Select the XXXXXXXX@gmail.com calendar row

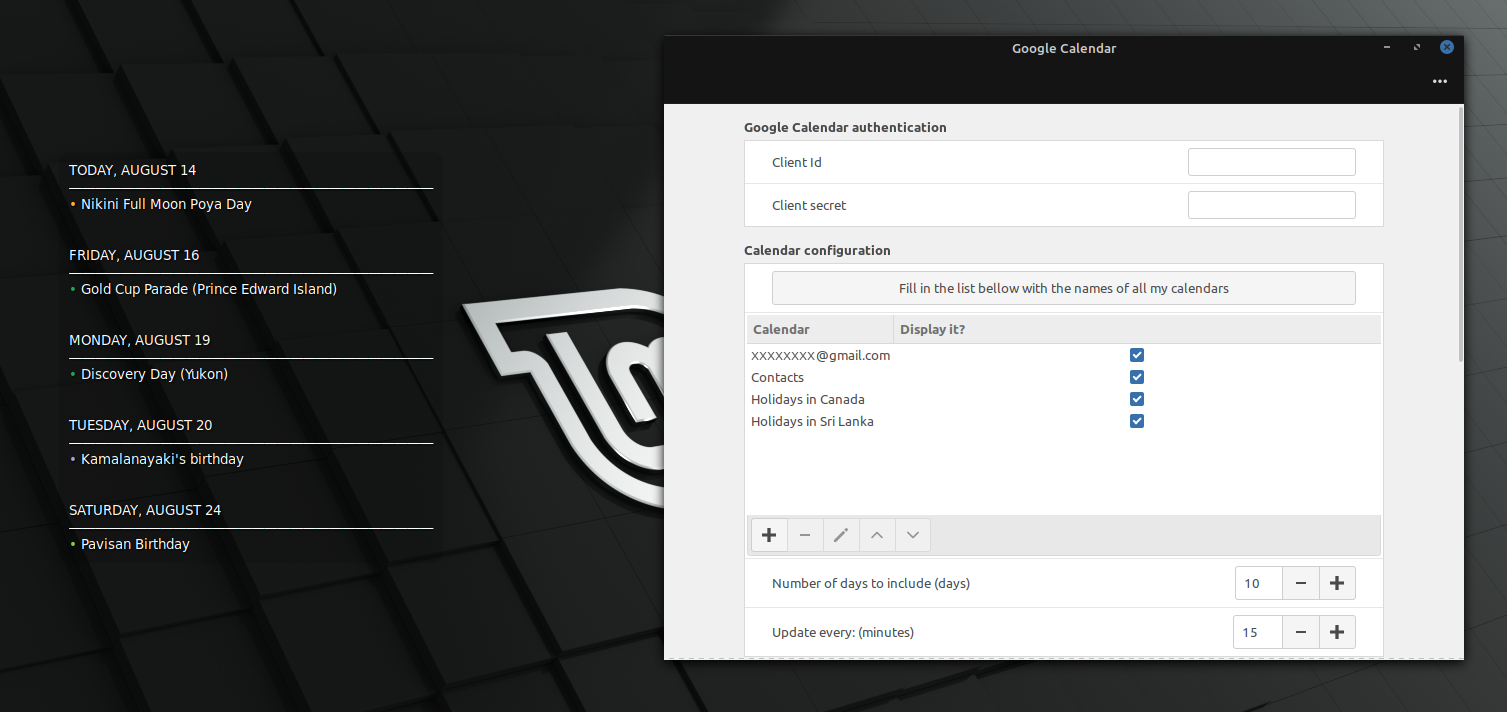1064,355
